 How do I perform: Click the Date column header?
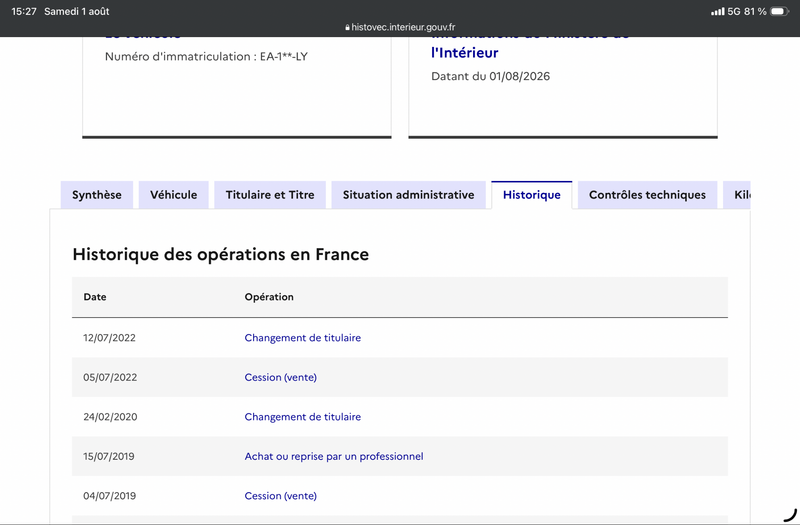tap(95, 297)
